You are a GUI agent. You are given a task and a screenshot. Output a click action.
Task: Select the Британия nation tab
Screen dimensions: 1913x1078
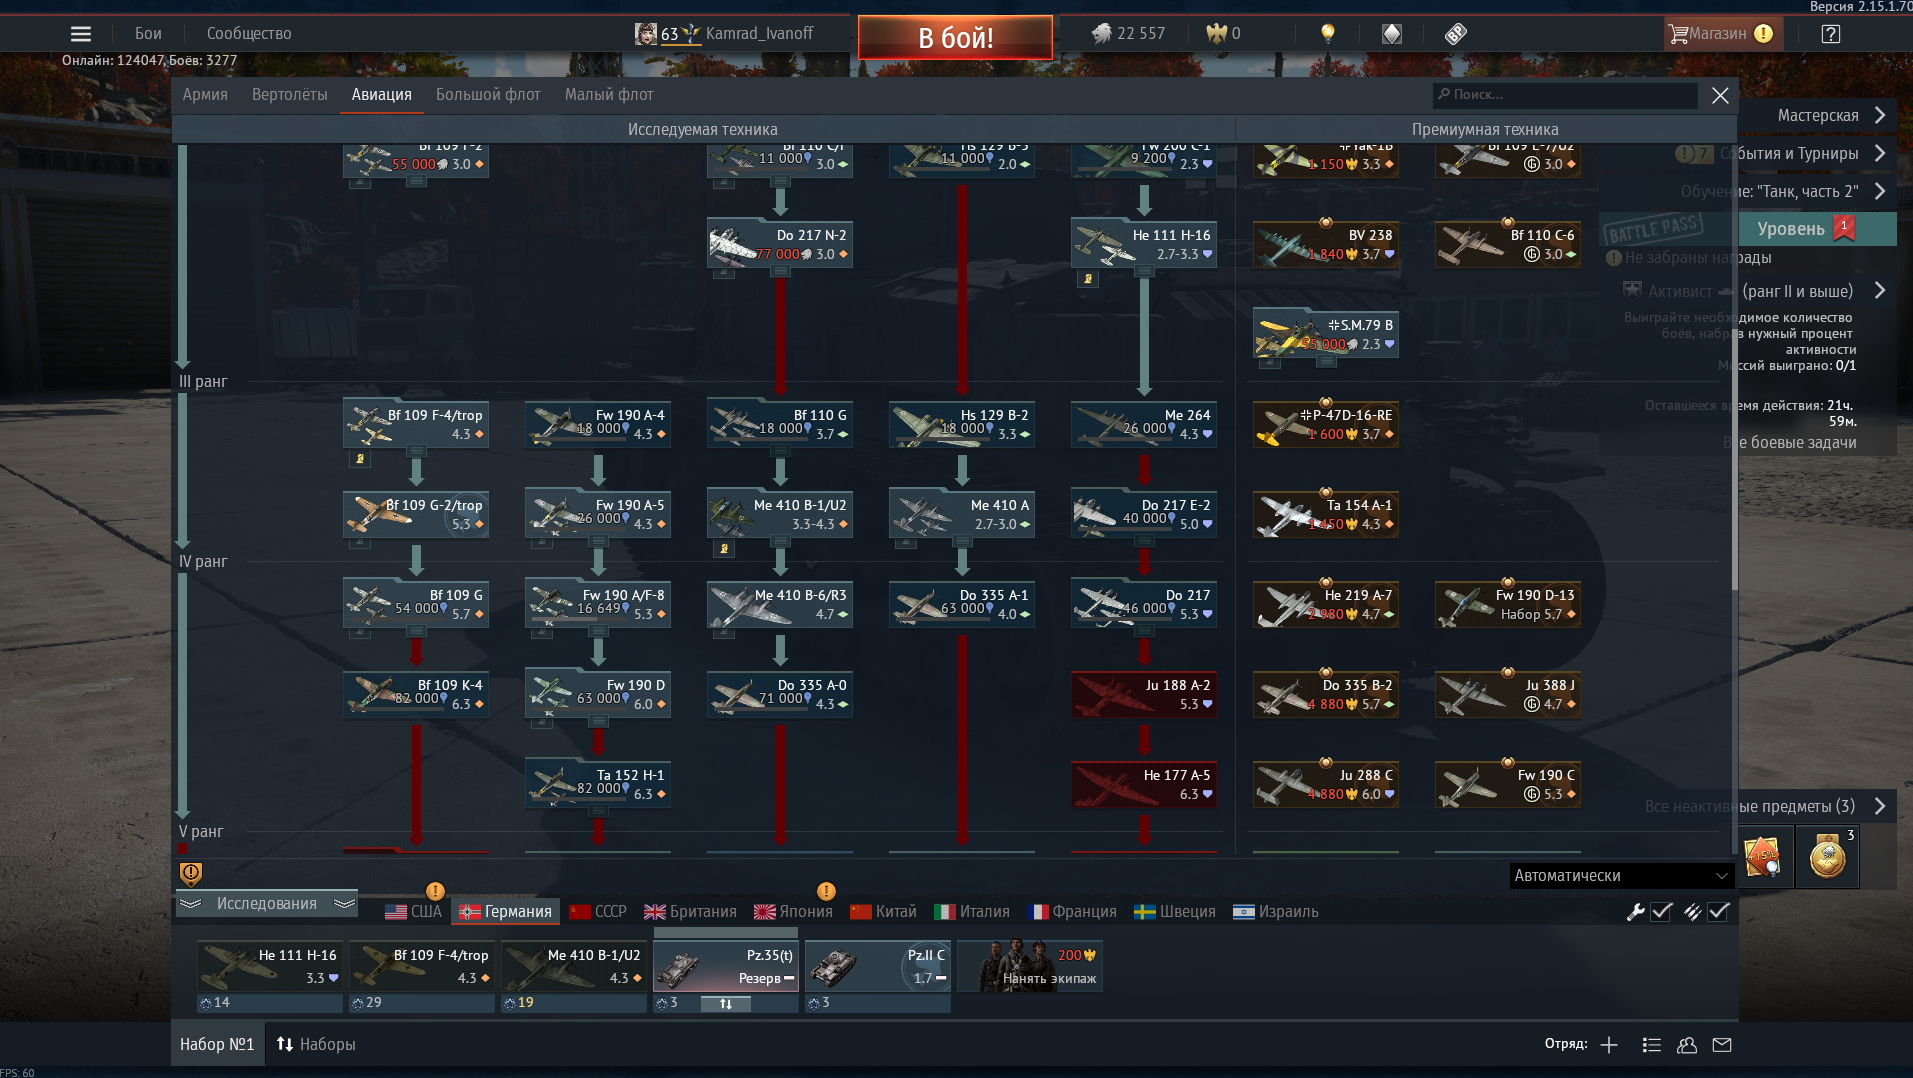(690, 911)
